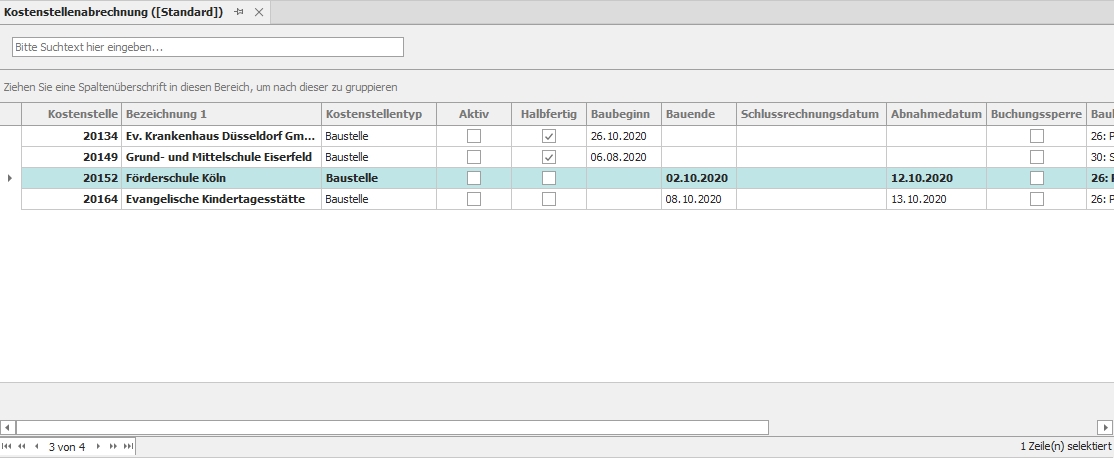Enable Aktiv checkbox for Förderschule Köln
1114x458 pixels.
(474, 178)
